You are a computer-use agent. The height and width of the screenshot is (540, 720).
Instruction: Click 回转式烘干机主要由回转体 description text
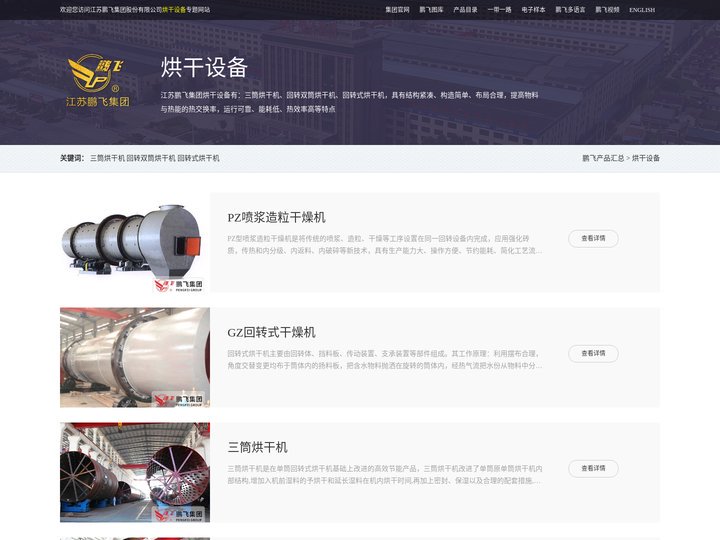(385, 360)
